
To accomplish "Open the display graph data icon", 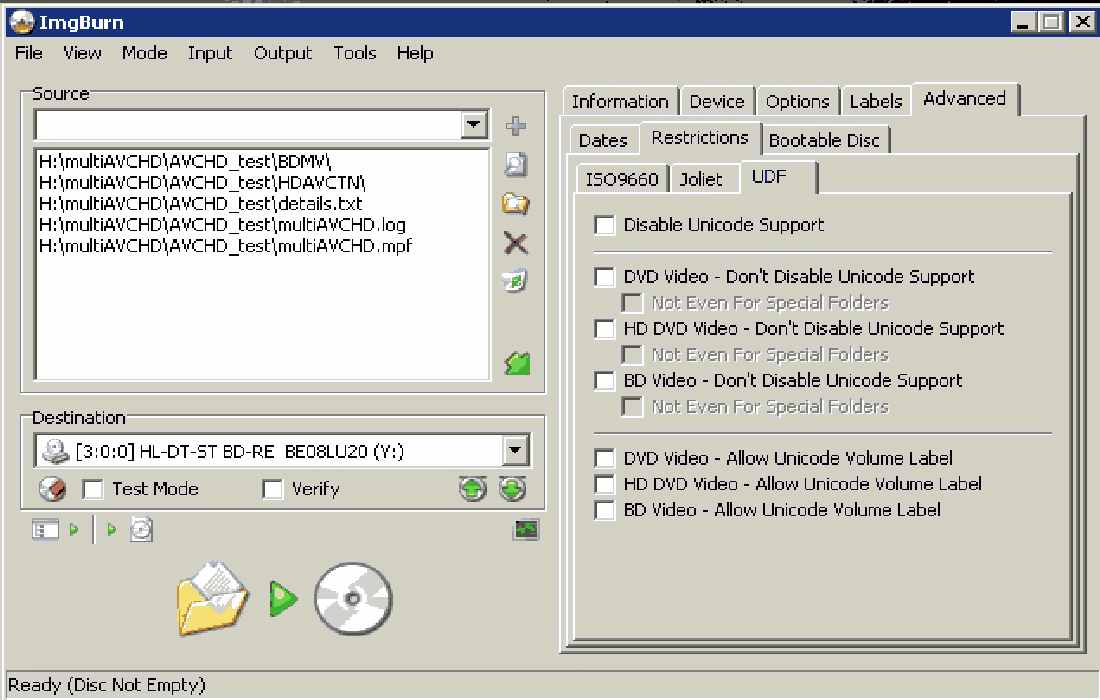I will pos(526,530).
